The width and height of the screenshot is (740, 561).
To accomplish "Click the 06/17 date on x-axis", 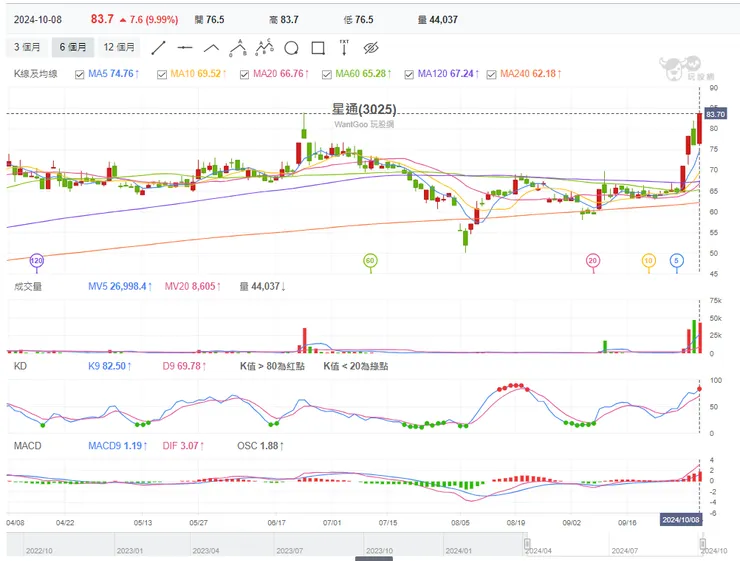I will pos(277,523).
